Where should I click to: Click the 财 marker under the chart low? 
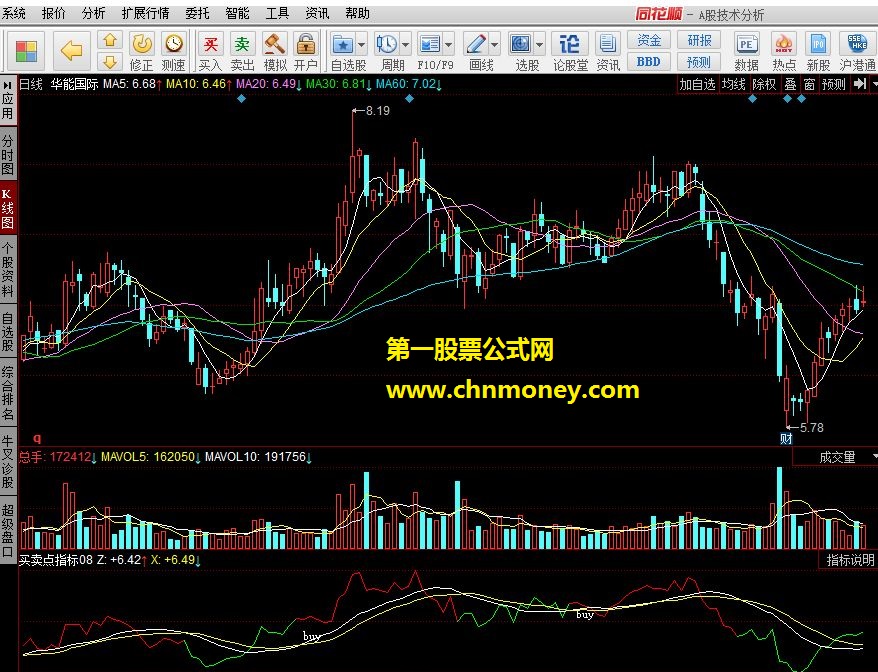click(x=786, y=439)
